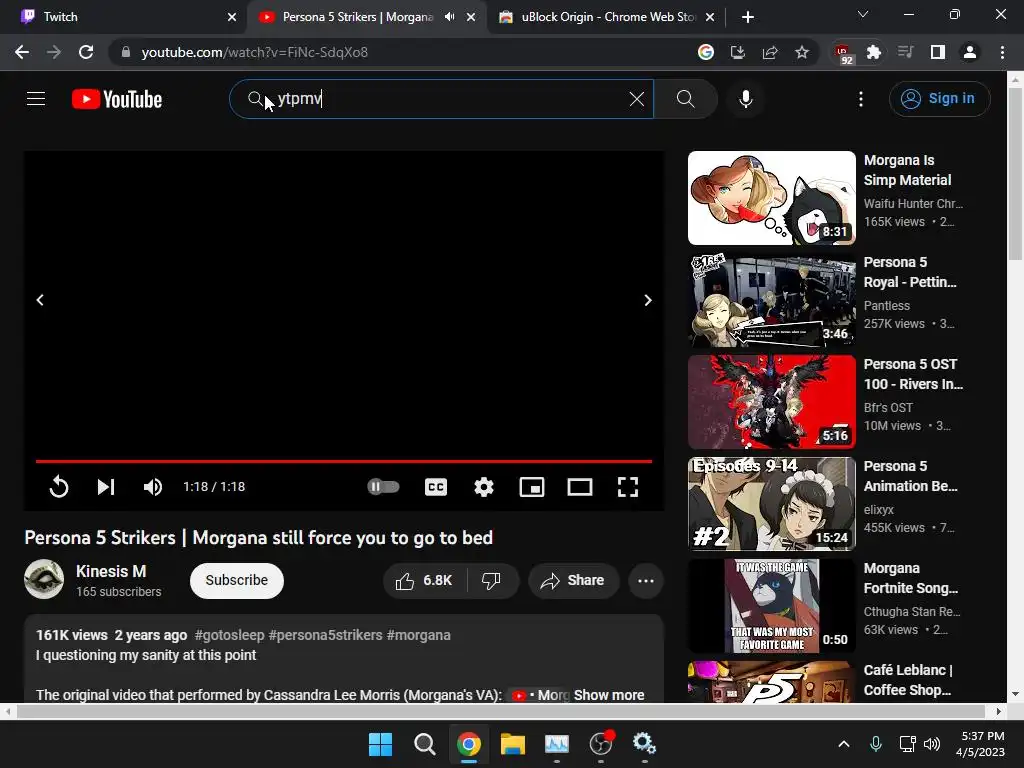Click the previous arrow on the player
Image resolution: width=1024 pixels, height=768 pixels.
tap(40, 300)
